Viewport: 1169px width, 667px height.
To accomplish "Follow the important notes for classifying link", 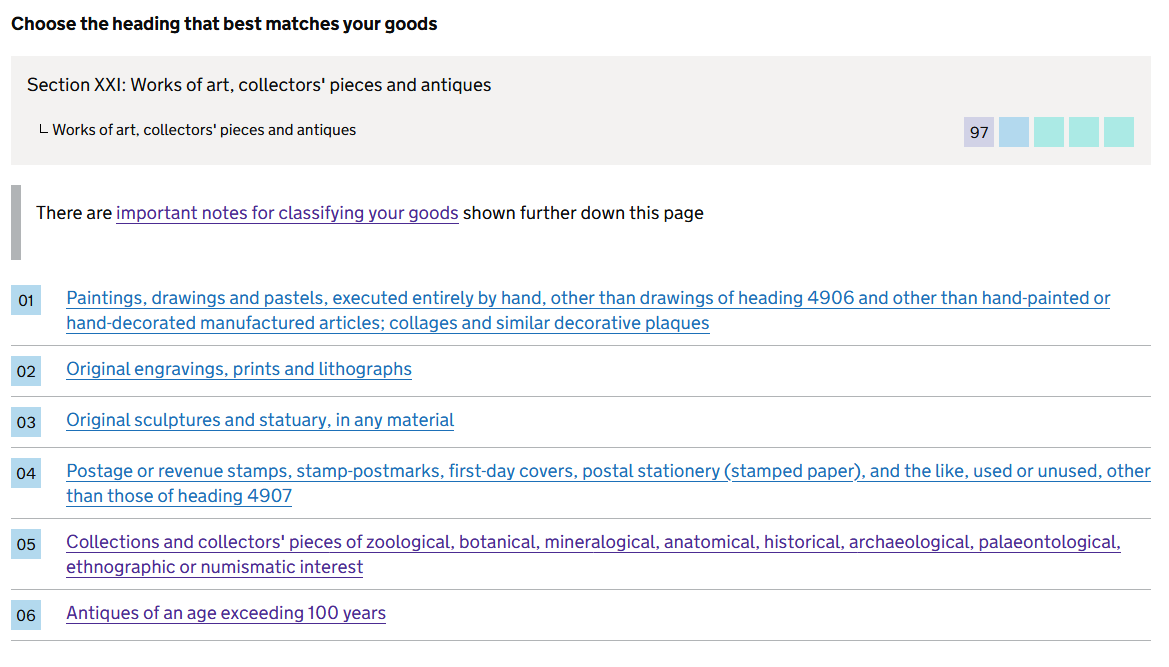I will [287, 213].
